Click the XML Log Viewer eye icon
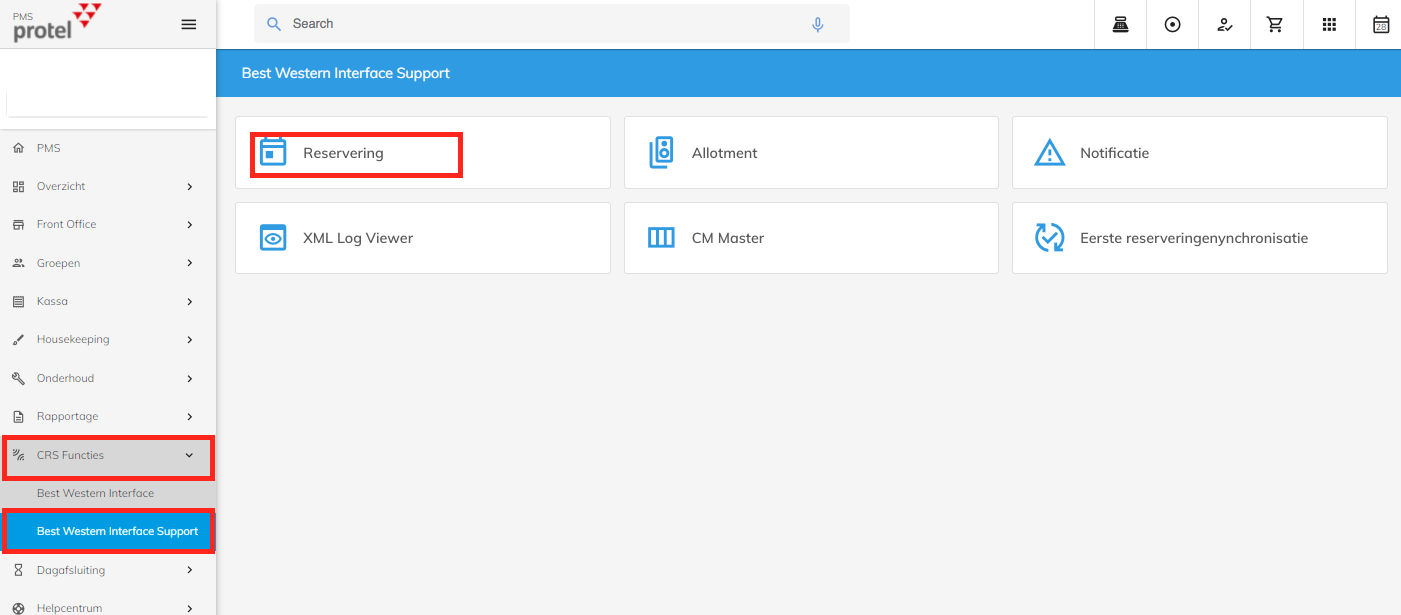The height and width of the screenshot is (615, 1401). coord(273,238)
